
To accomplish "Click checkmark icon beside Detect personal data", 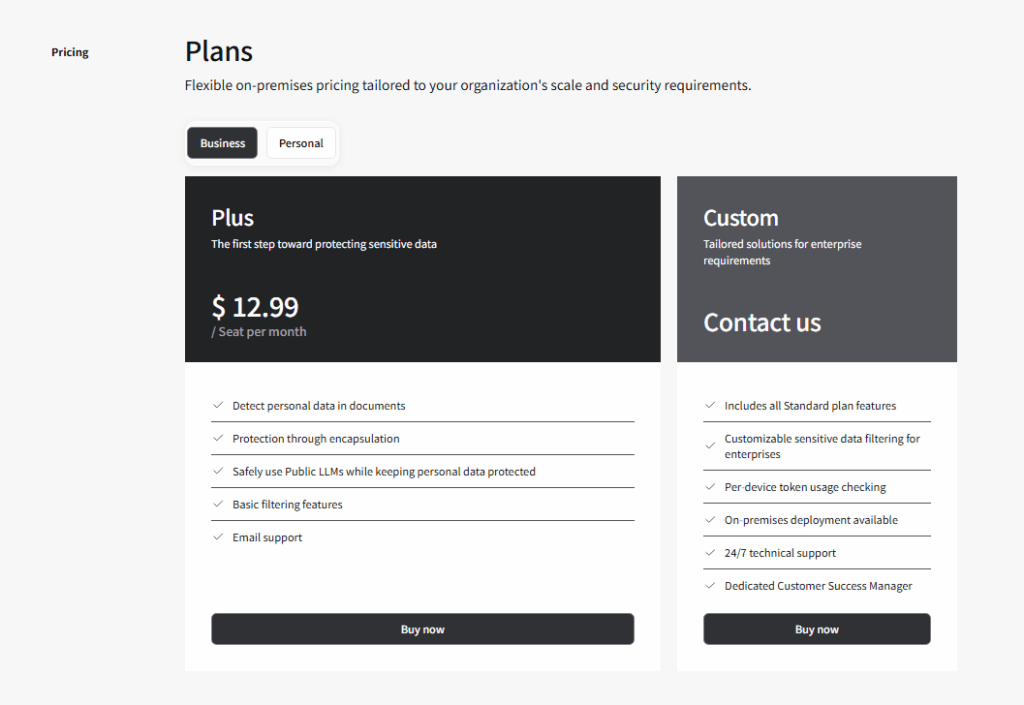I will (217, 405).
